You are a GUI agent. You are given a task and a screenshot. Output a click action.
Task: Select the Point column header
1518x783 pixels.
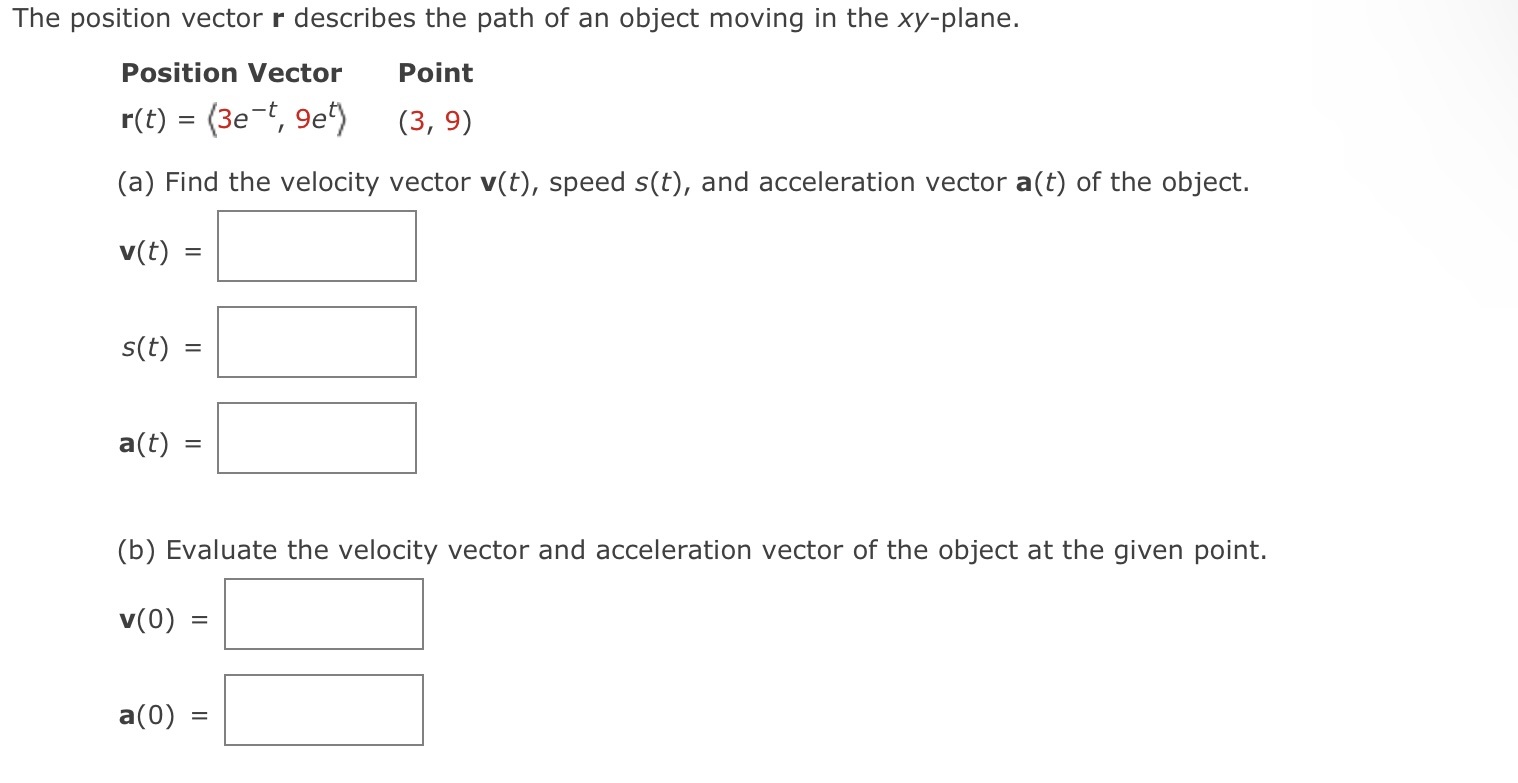click(x=434, y=73)
